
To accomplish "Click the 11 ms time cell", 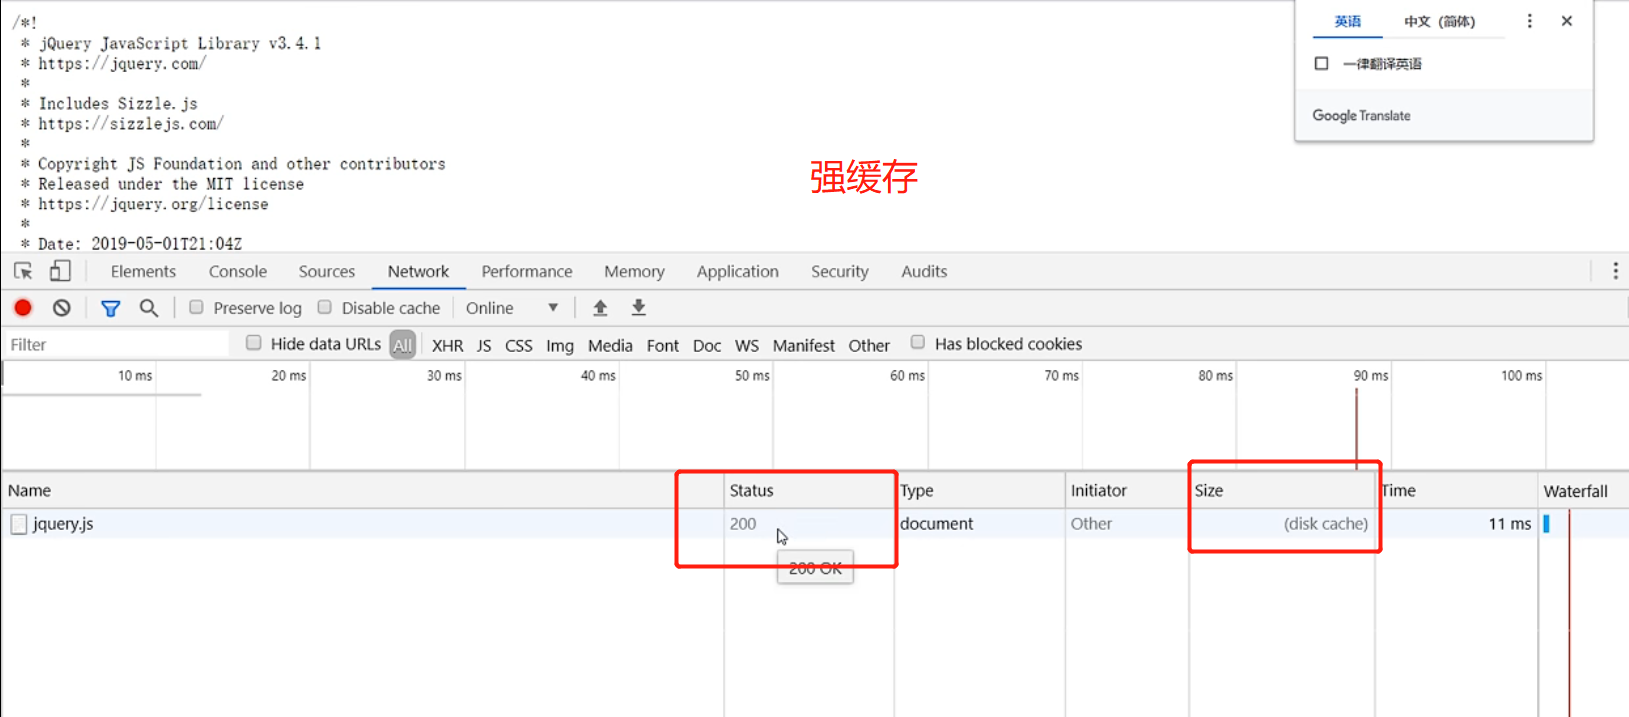I will (1509, 524).
